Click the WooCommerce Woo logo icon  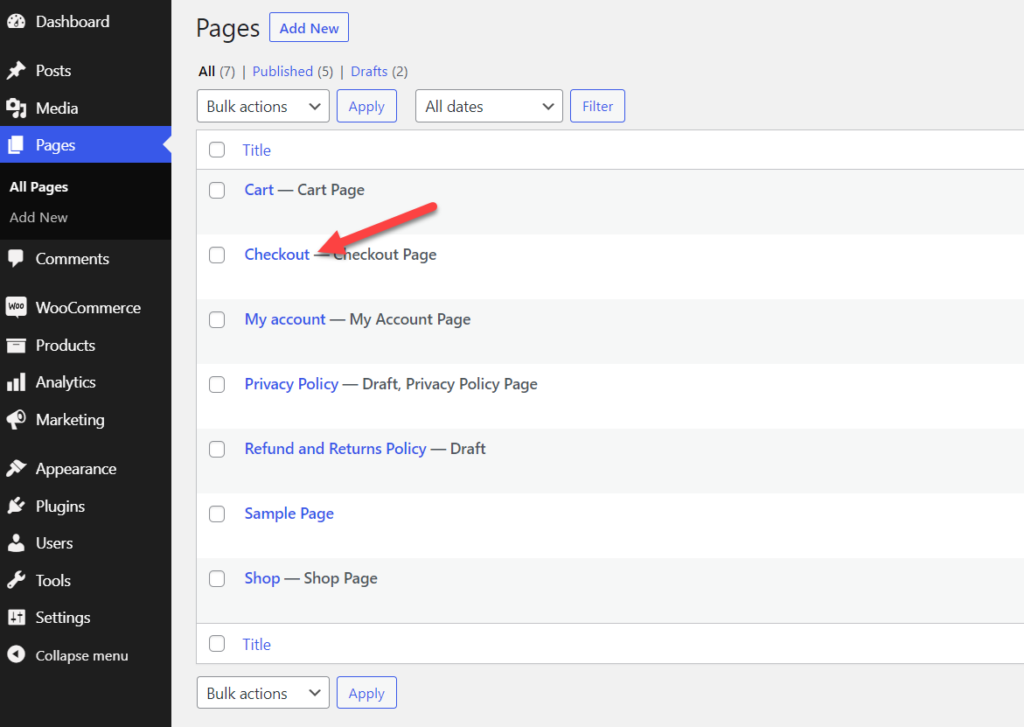click(16, 307)
